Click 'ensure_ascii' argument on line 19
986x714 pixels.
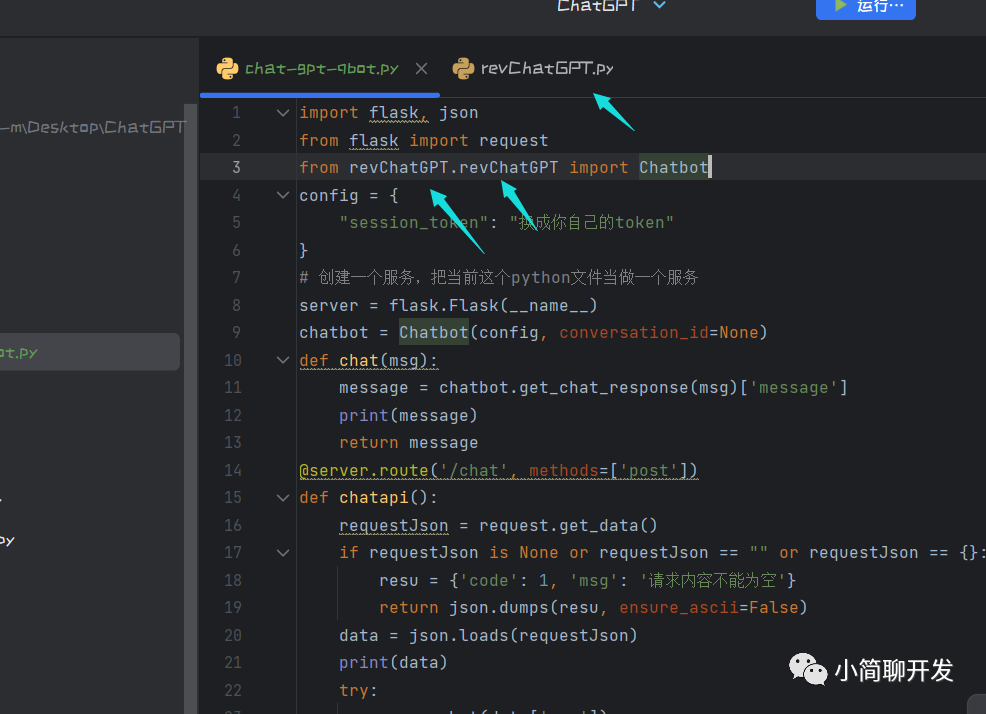click(x=679, y=608)
